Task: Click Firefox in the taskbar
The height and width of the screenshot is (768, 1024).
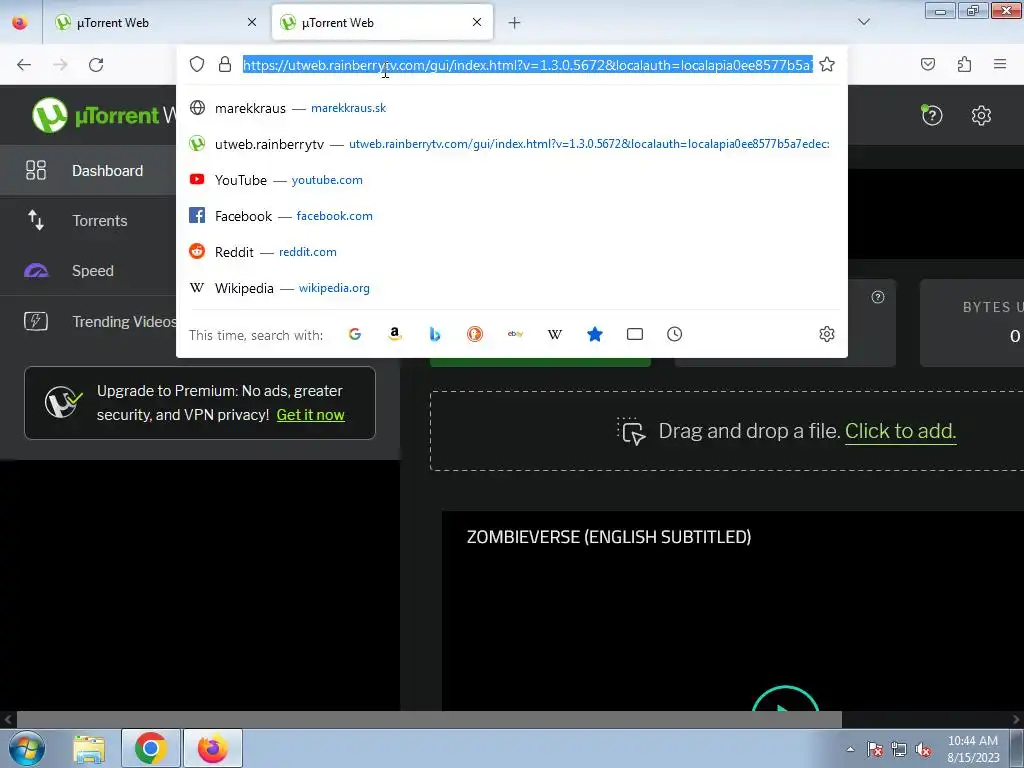Action: pyautogui.click(x=212, y=748)
